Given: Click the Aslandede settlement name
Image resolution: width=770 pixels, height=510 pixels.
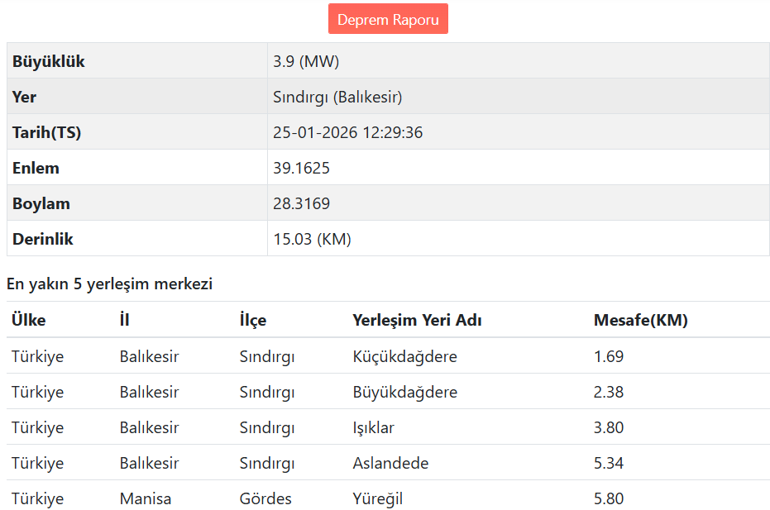Looking at the screenshot, I should click(390, 463).
